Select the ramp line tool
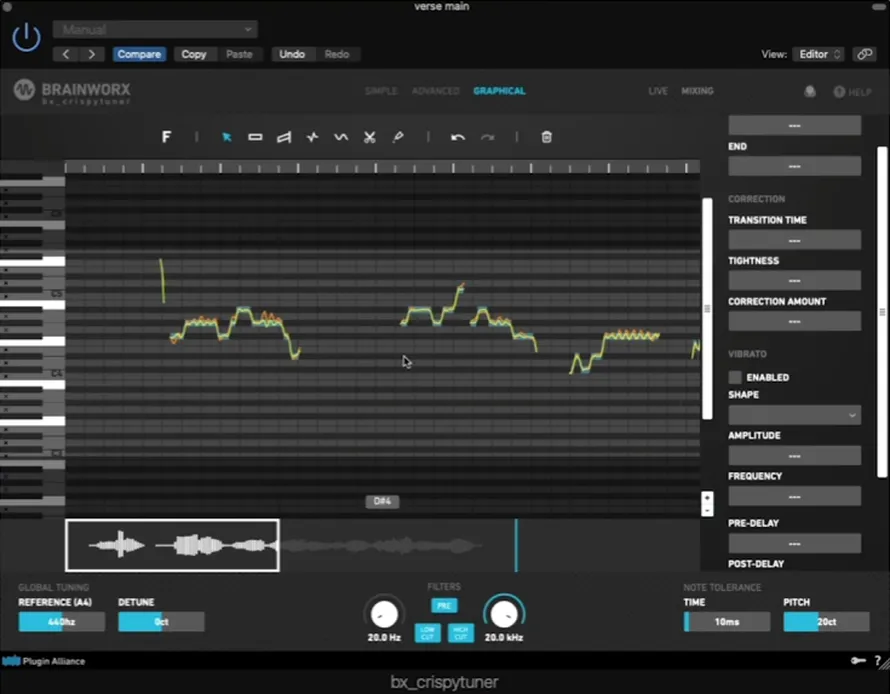The width and height of the screenshot is (890, 694). click(x=284, y=137)
